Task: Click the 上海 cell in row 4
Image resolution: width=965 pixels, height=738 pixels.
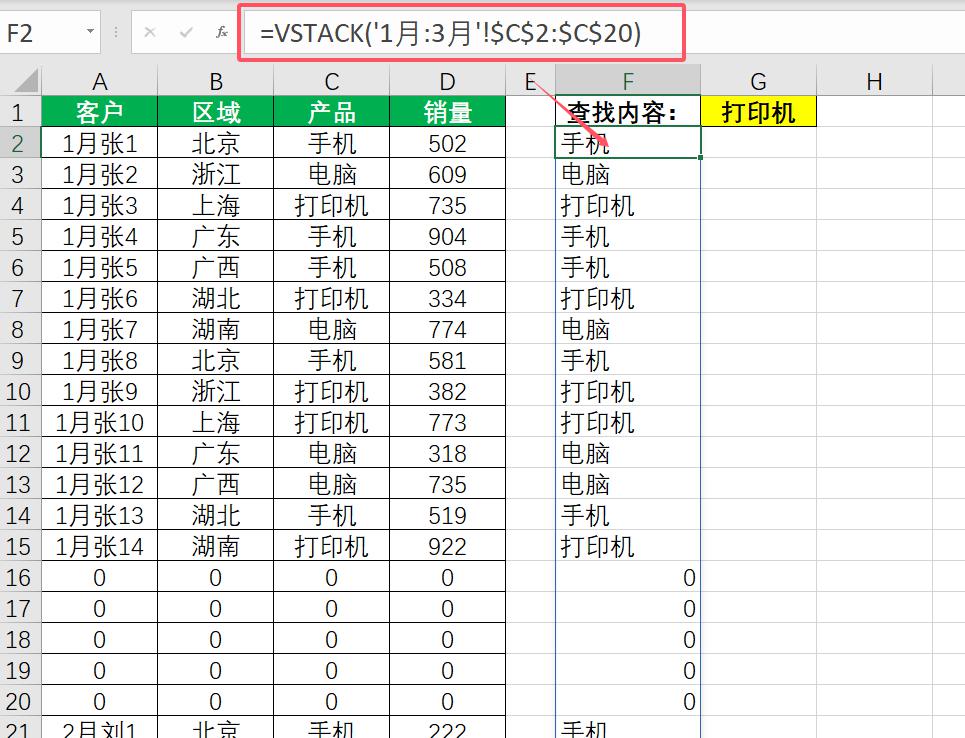Action: click(215, 205)
